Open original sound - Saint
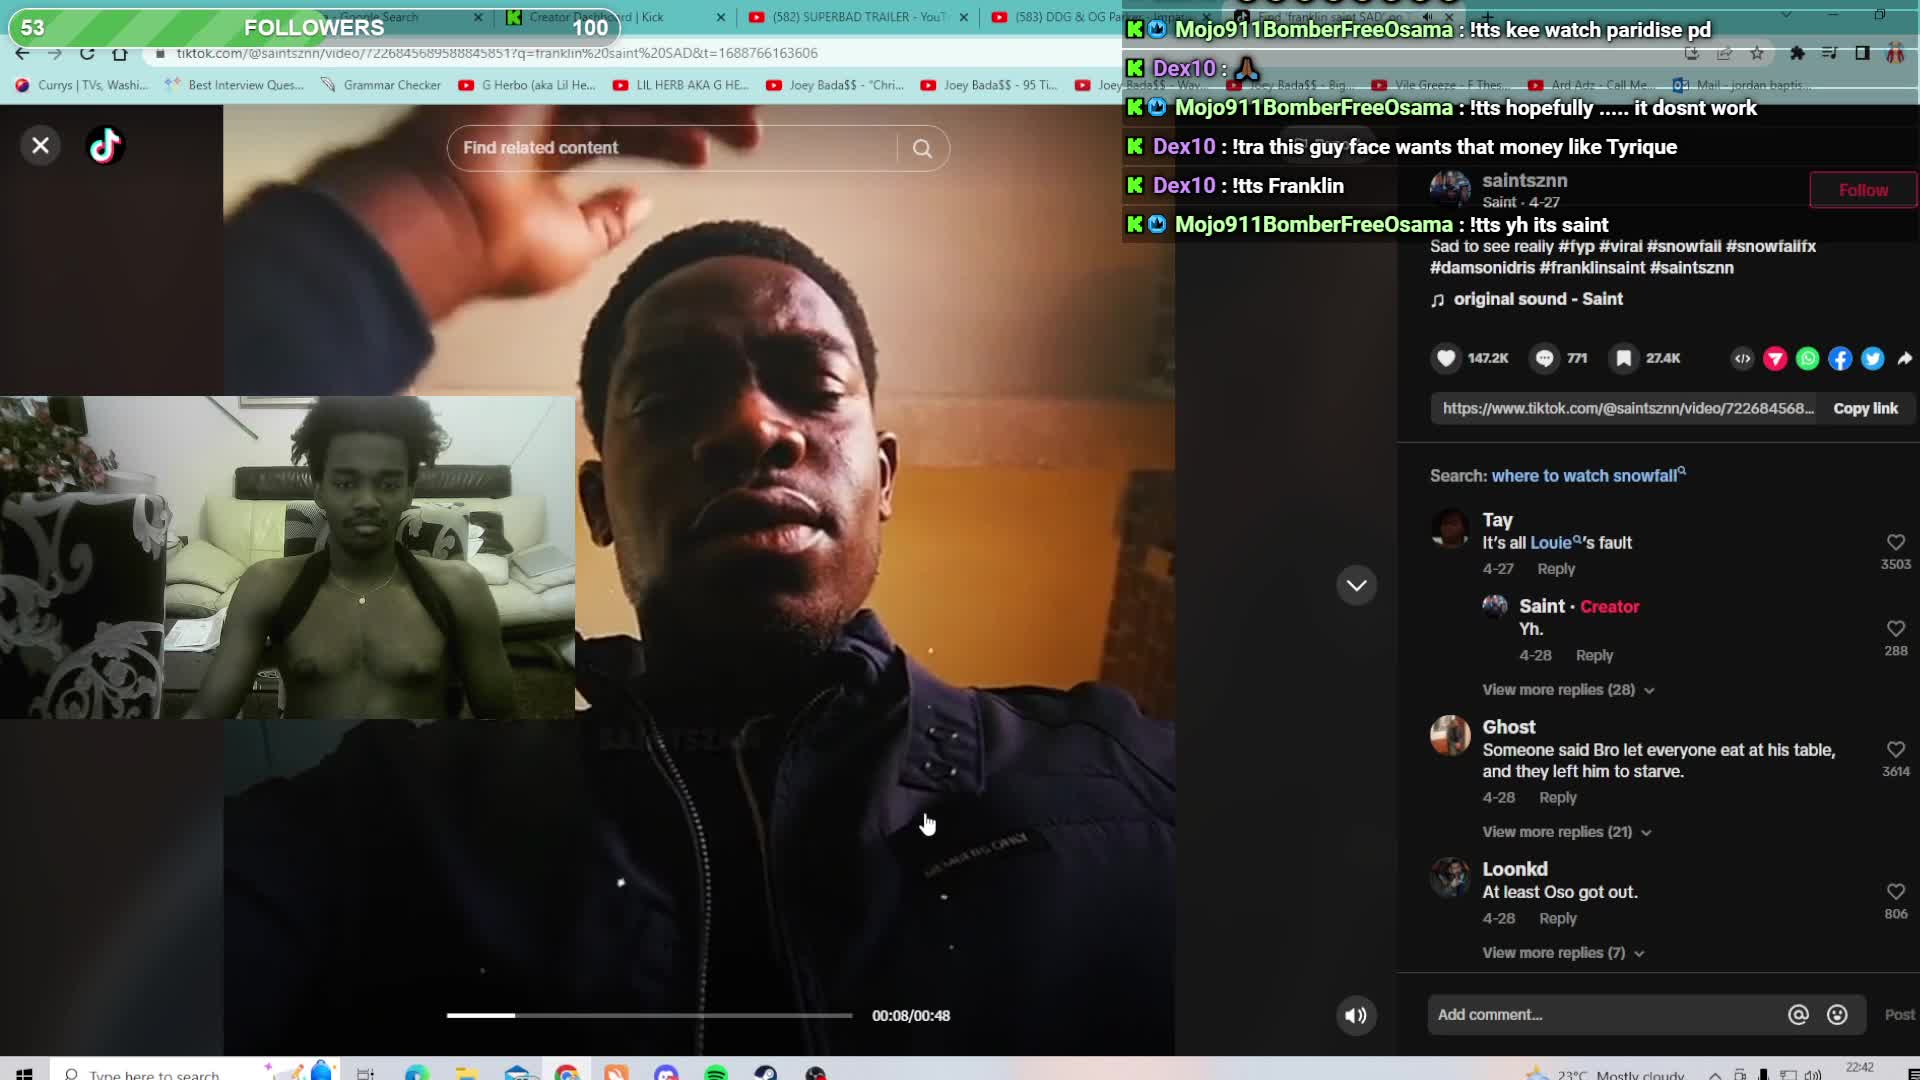 pyautogui.click(x=1537, y=299)
